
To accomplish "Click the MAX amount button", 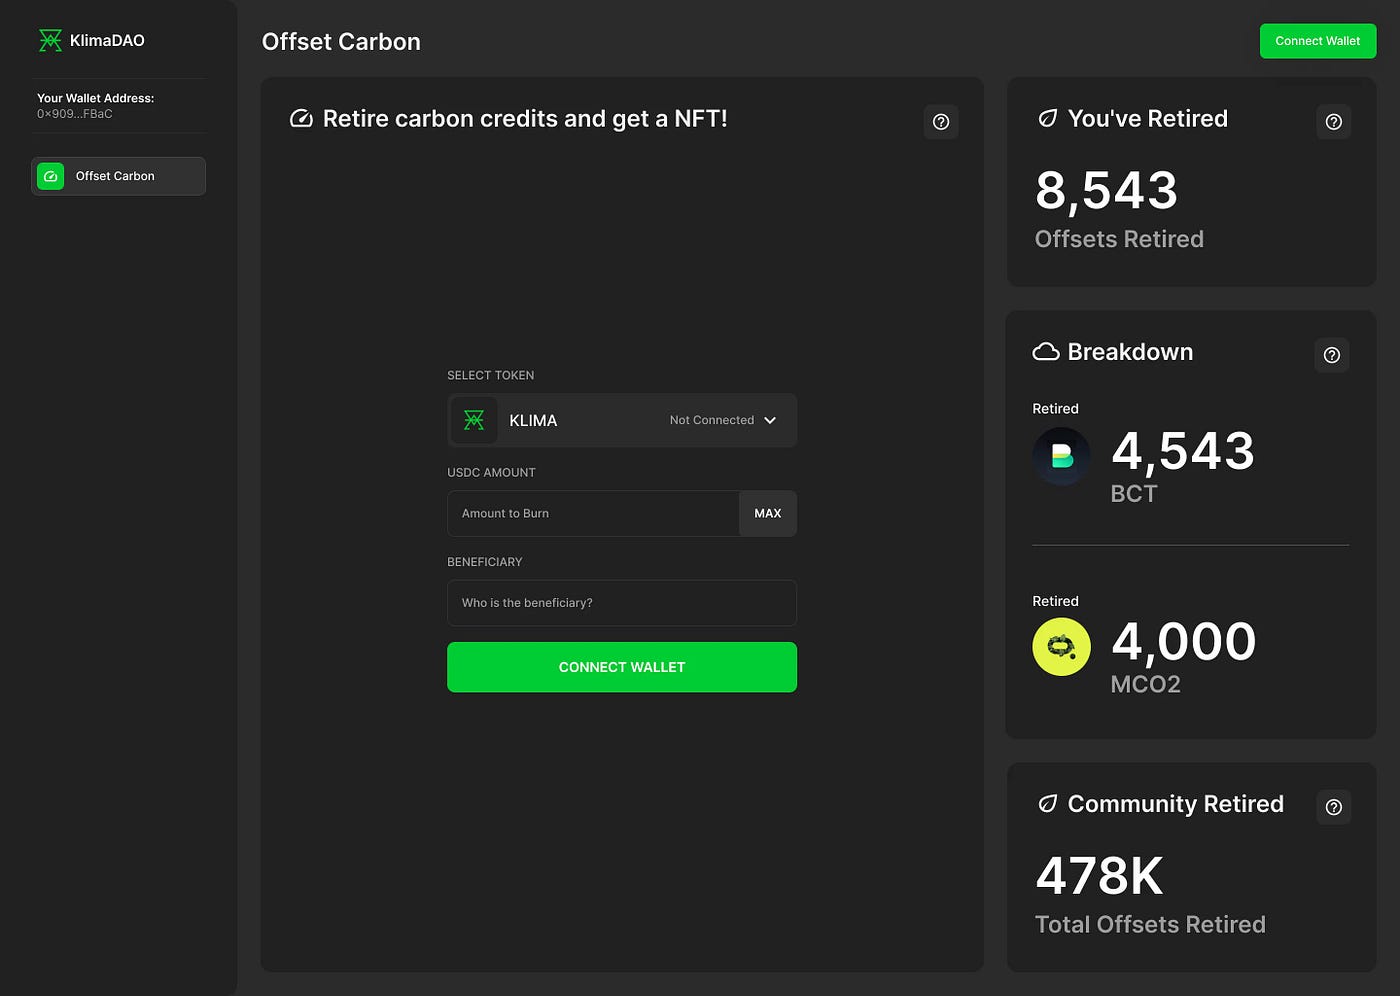I will click(768, 513).
